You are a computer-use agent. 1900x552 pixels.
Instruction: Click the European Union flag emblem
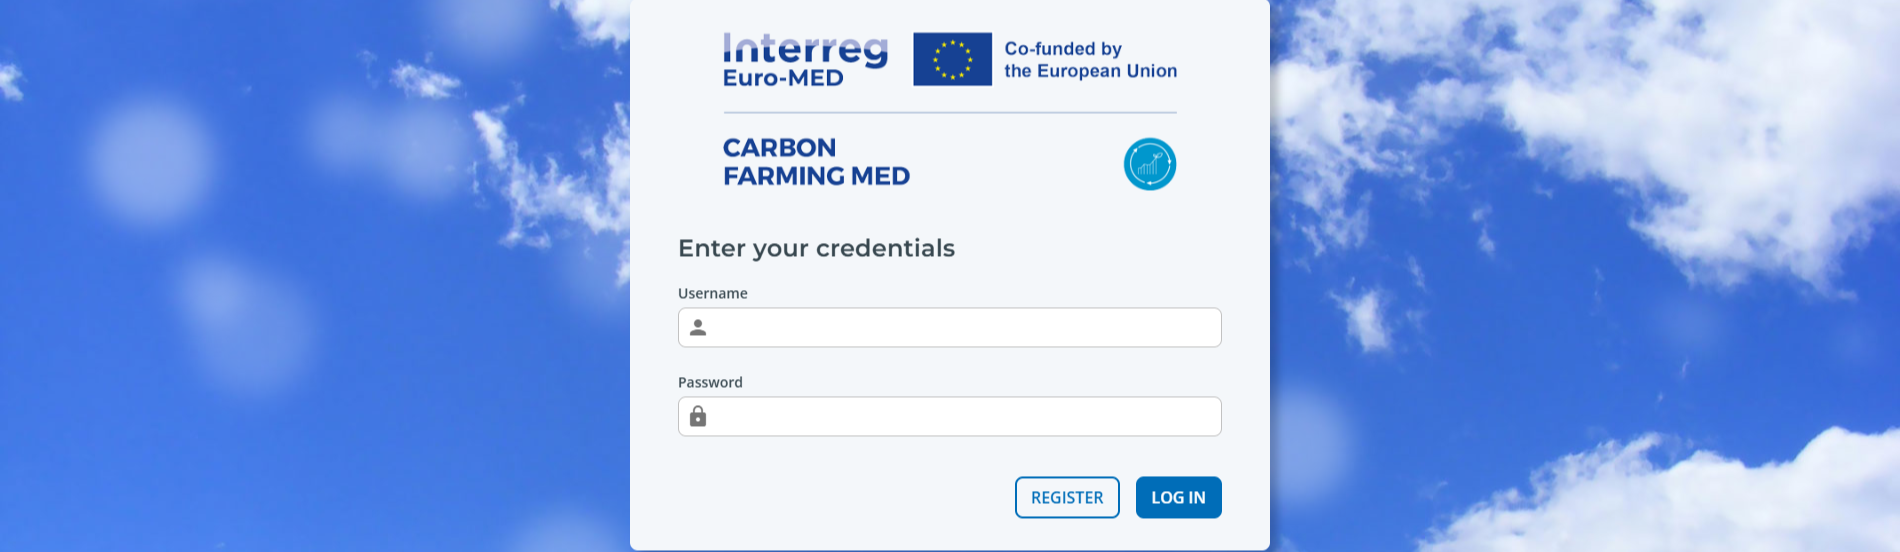point(952,59)
